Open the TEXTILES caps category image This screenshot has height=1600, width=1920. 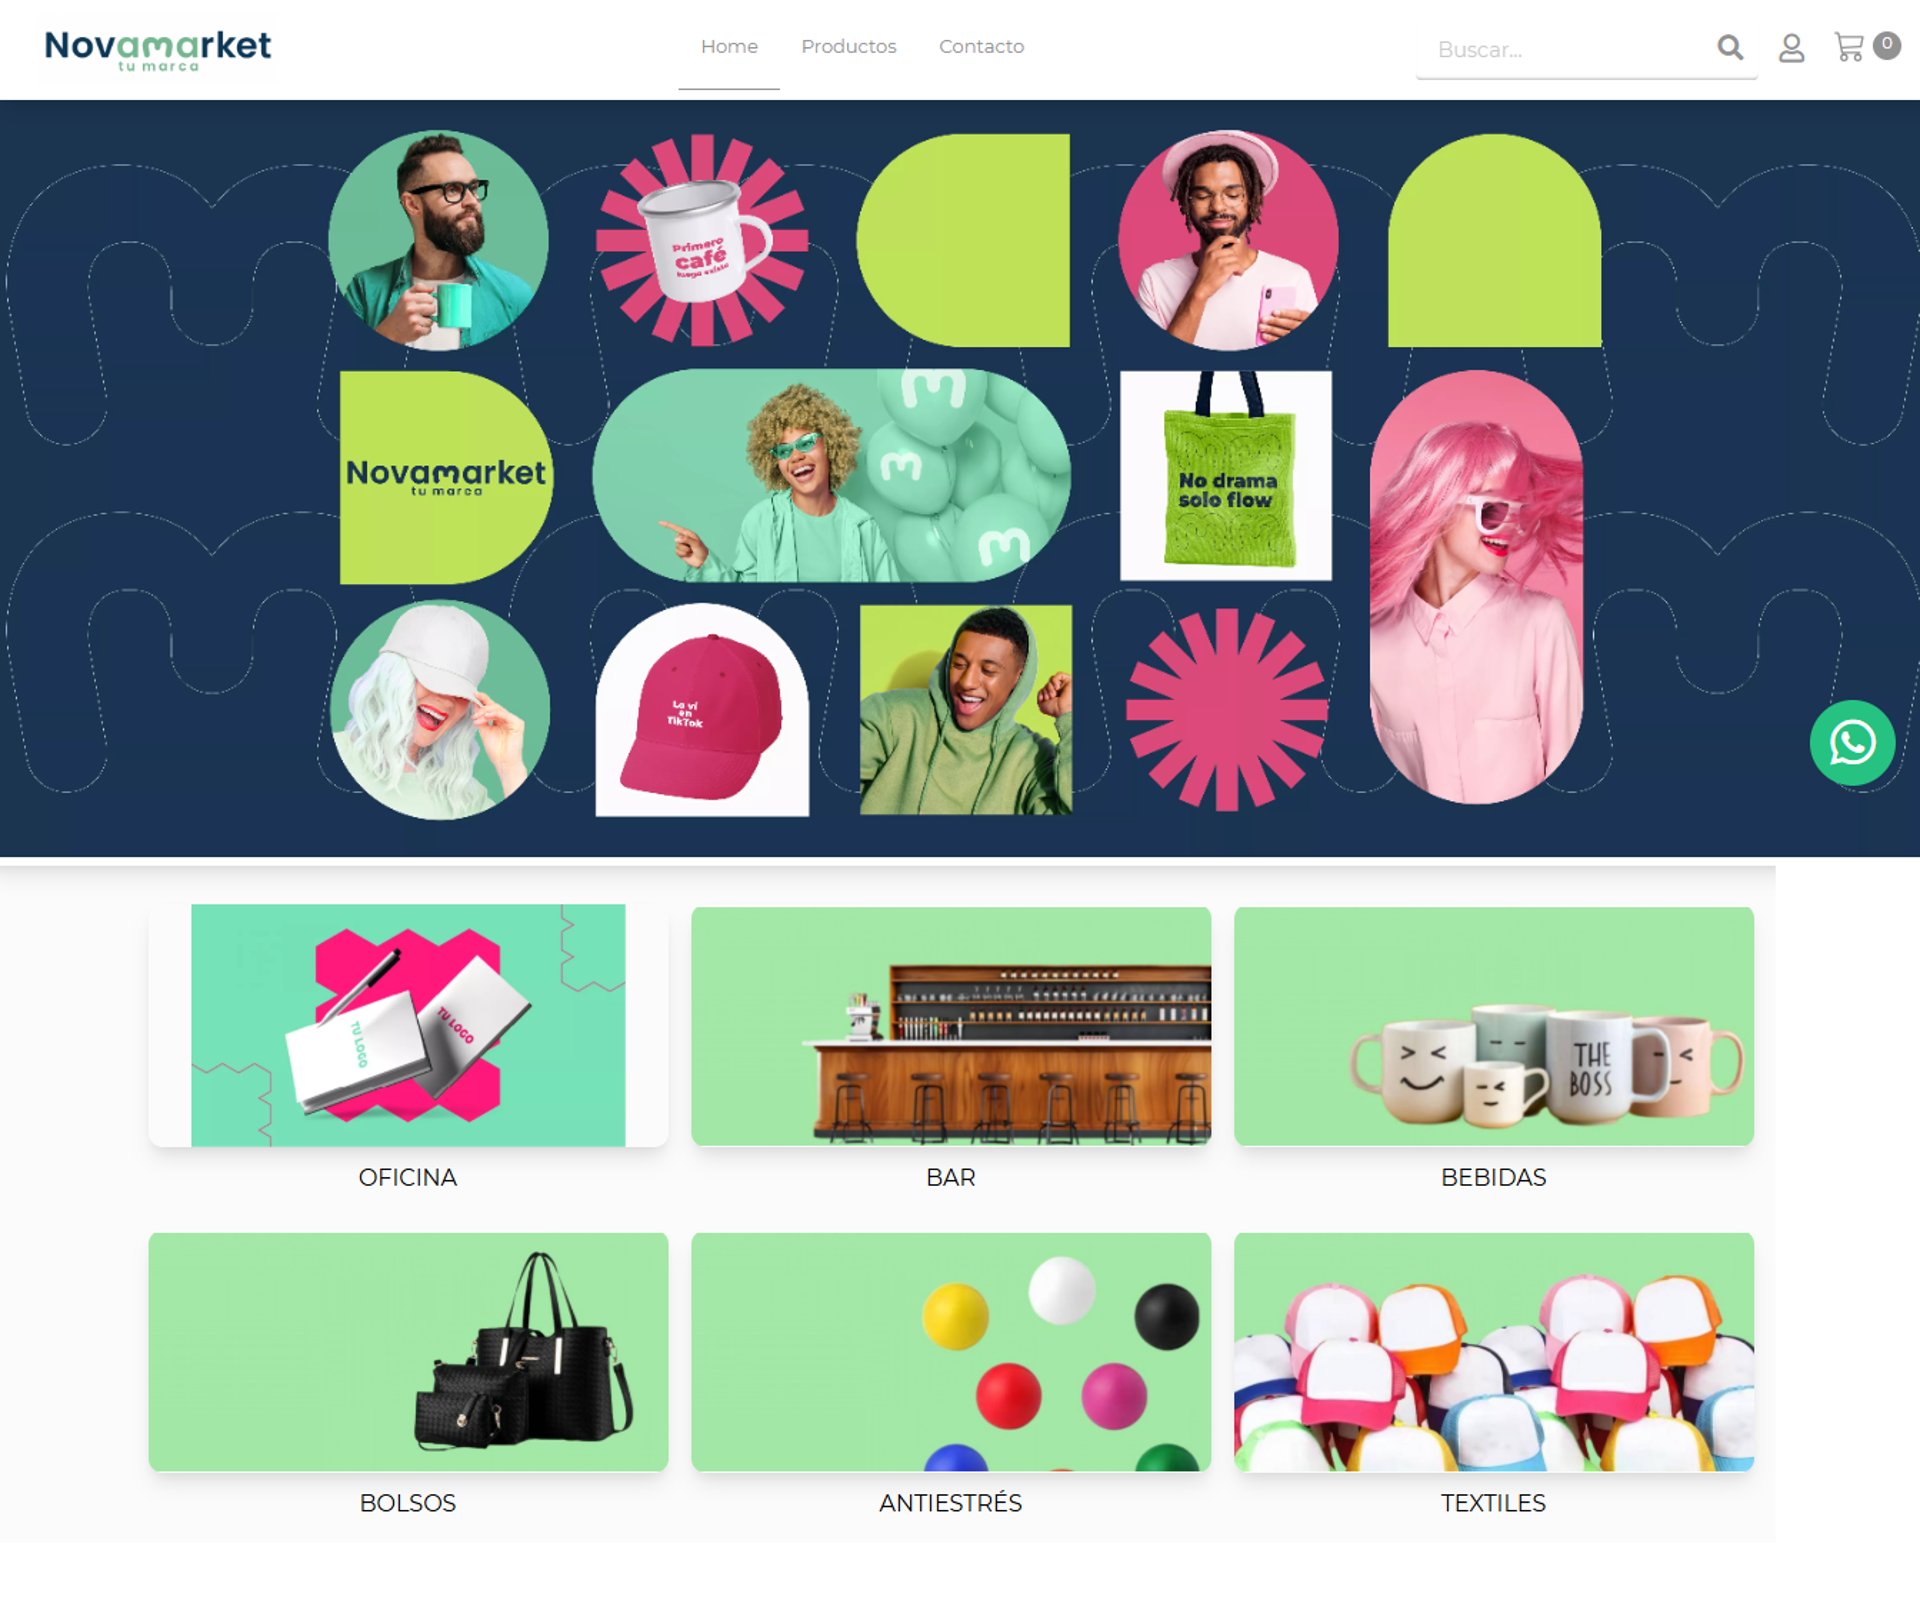[1494, 1351]
